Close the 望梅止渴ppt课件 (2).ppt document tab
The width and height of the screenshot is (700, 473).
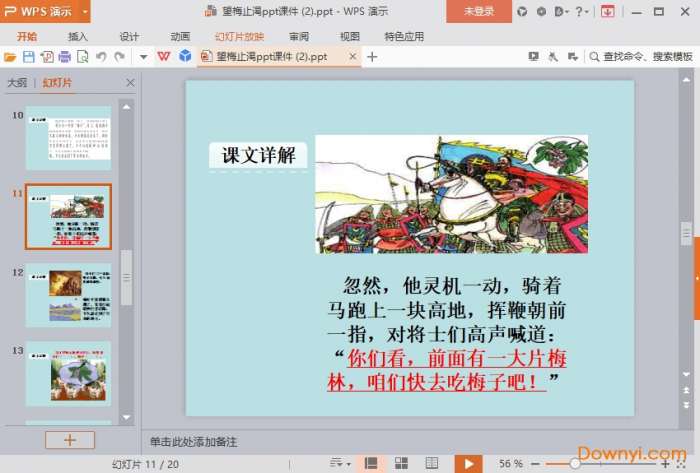(x=353, y=56)
